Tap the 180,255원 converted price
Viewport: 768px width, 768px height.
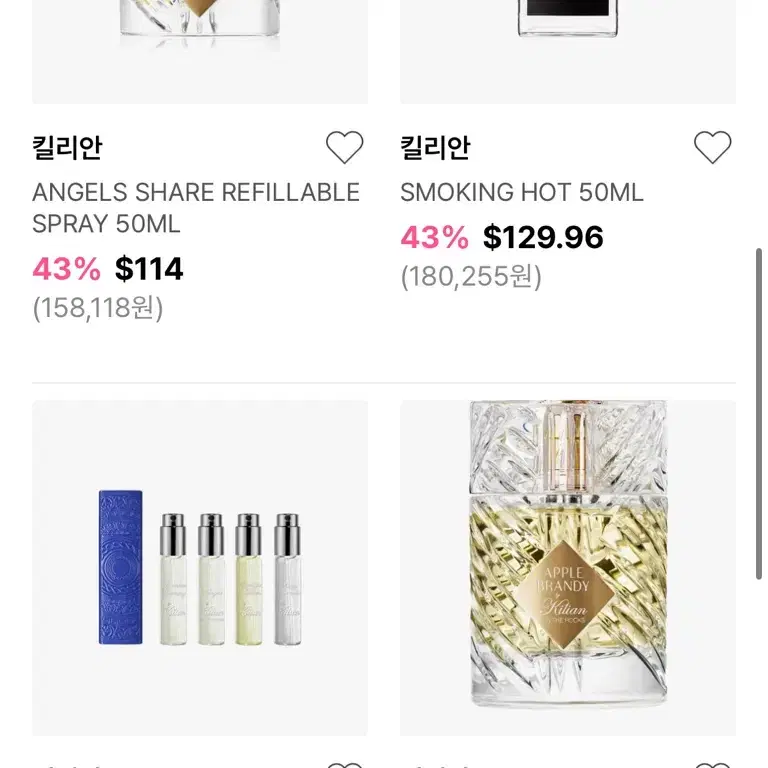tap(471, 277)
